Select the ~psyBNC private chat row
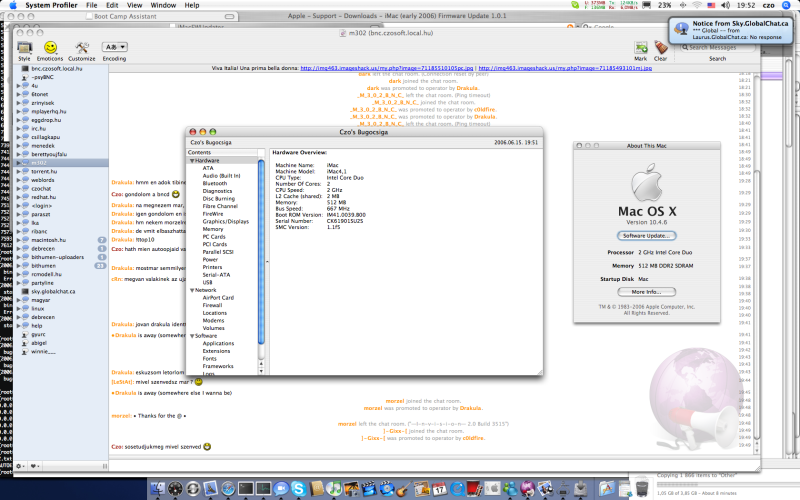800x500 pixels. point(61,77)
